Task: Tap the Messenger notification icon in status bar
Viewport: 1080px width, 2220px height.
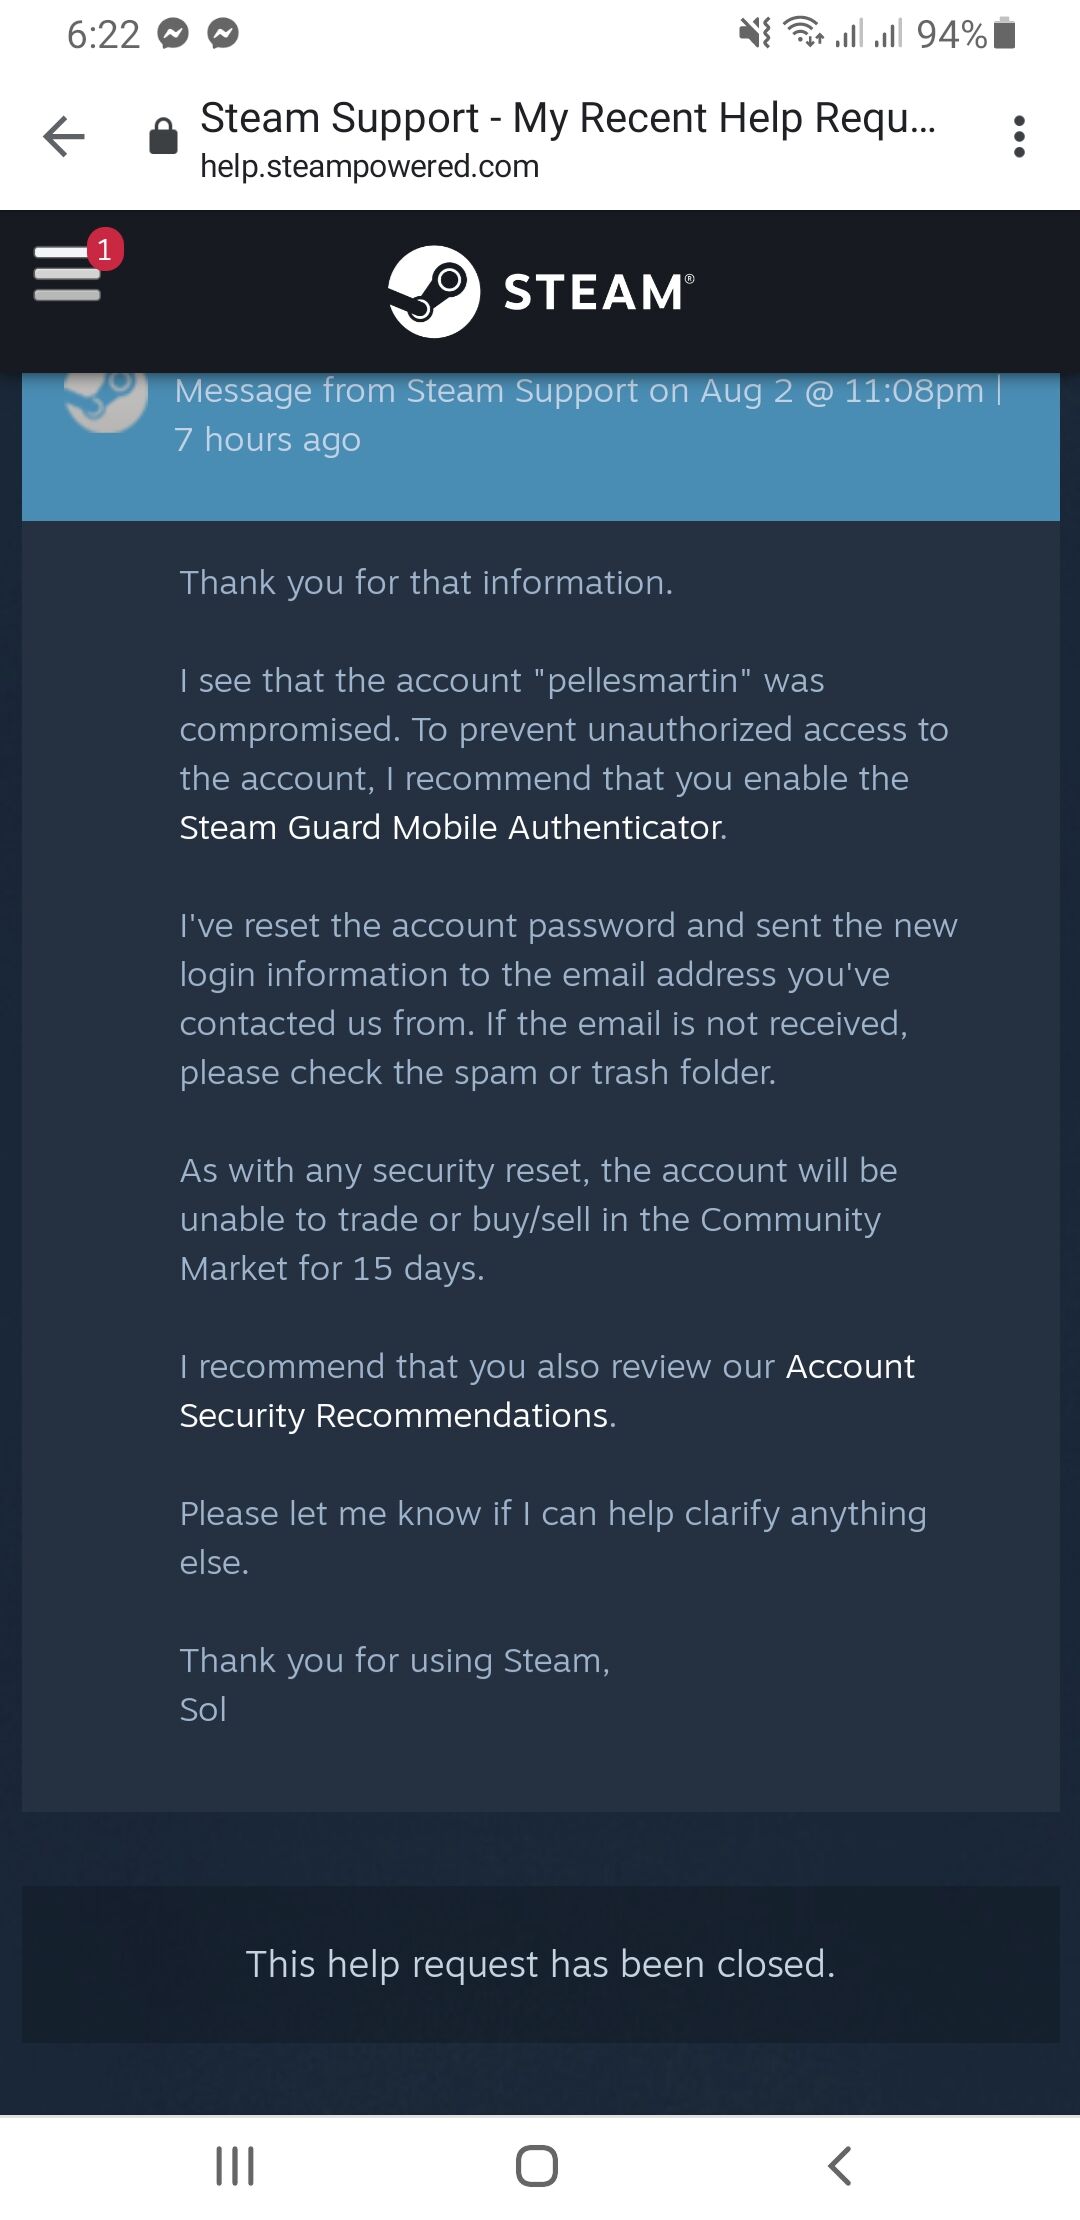Action: coord(173,35)
